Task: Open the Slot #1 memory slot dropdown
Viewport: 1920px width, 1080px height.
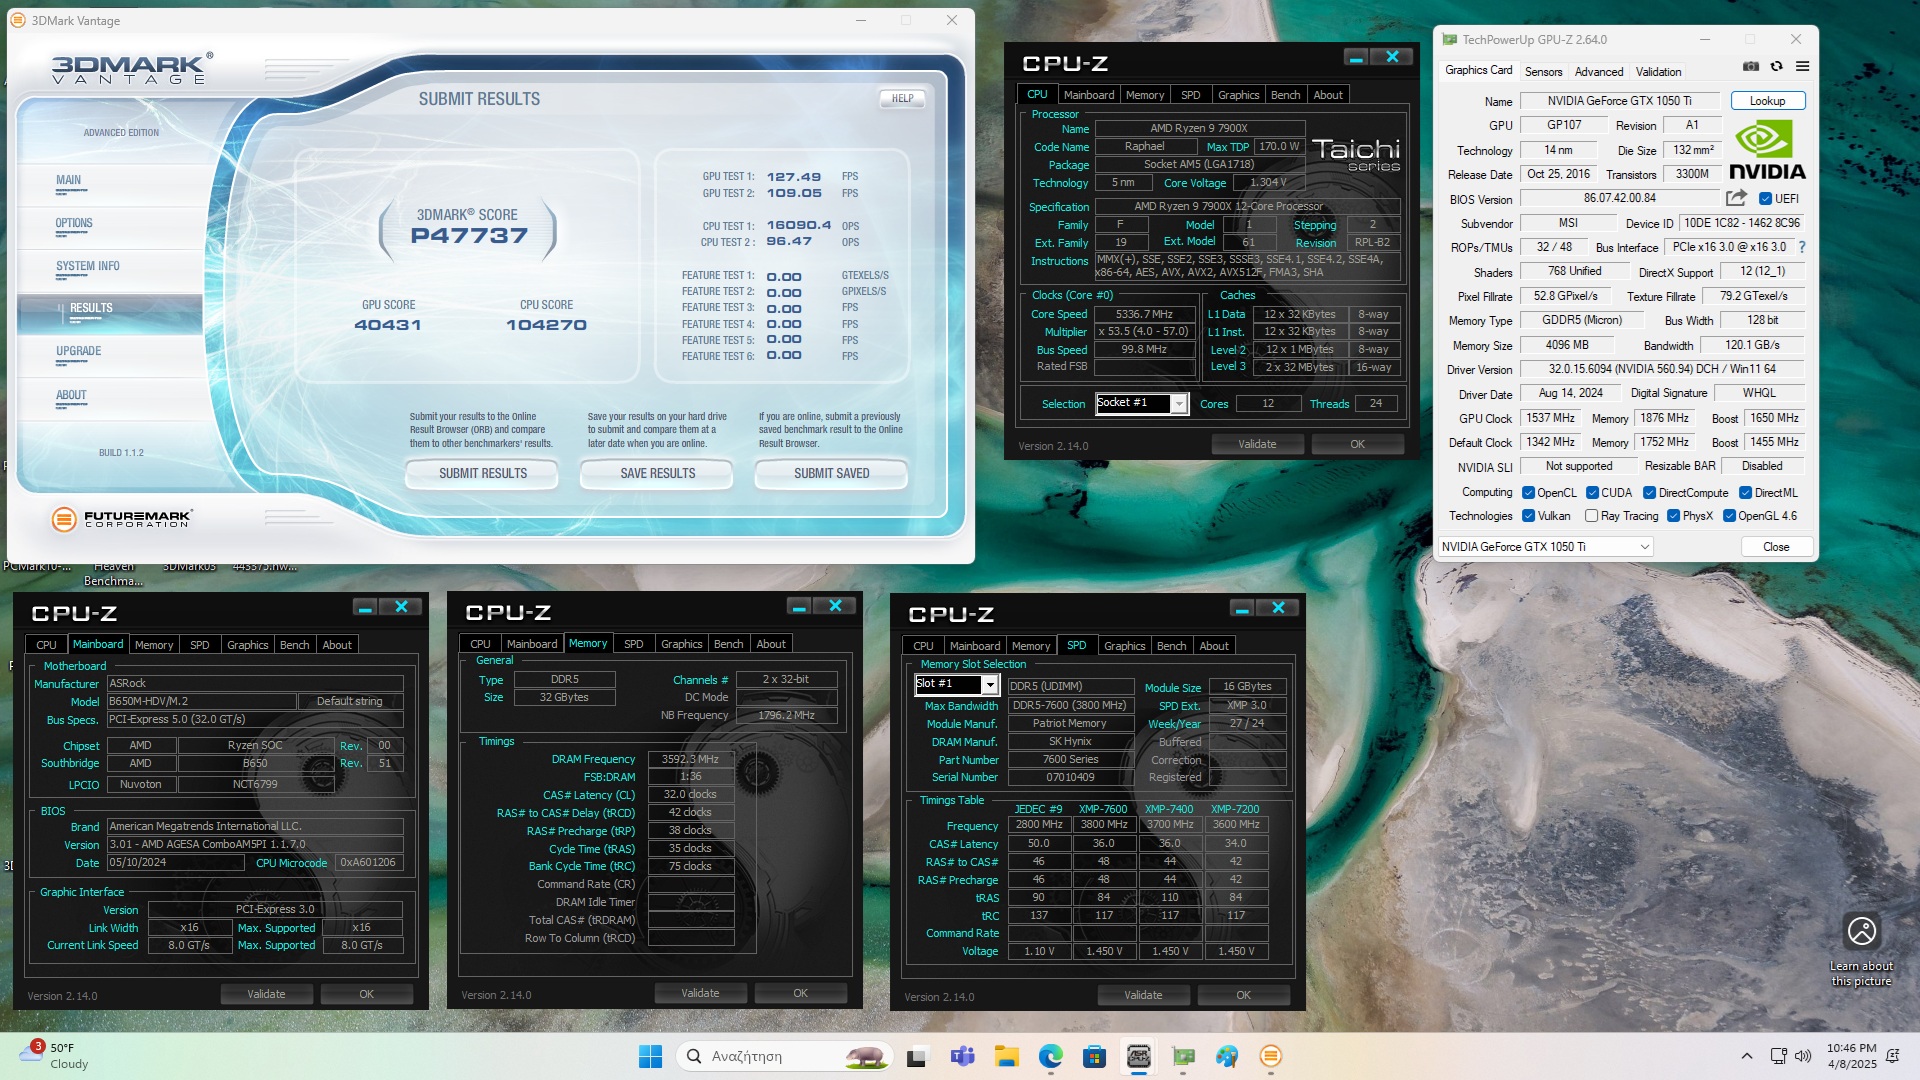Action: point(956,684)
